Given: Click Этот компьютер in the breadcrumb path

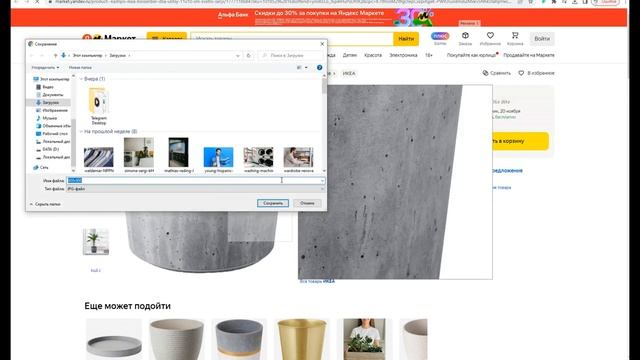Looking at the screenshot, I should pos(87,56).
